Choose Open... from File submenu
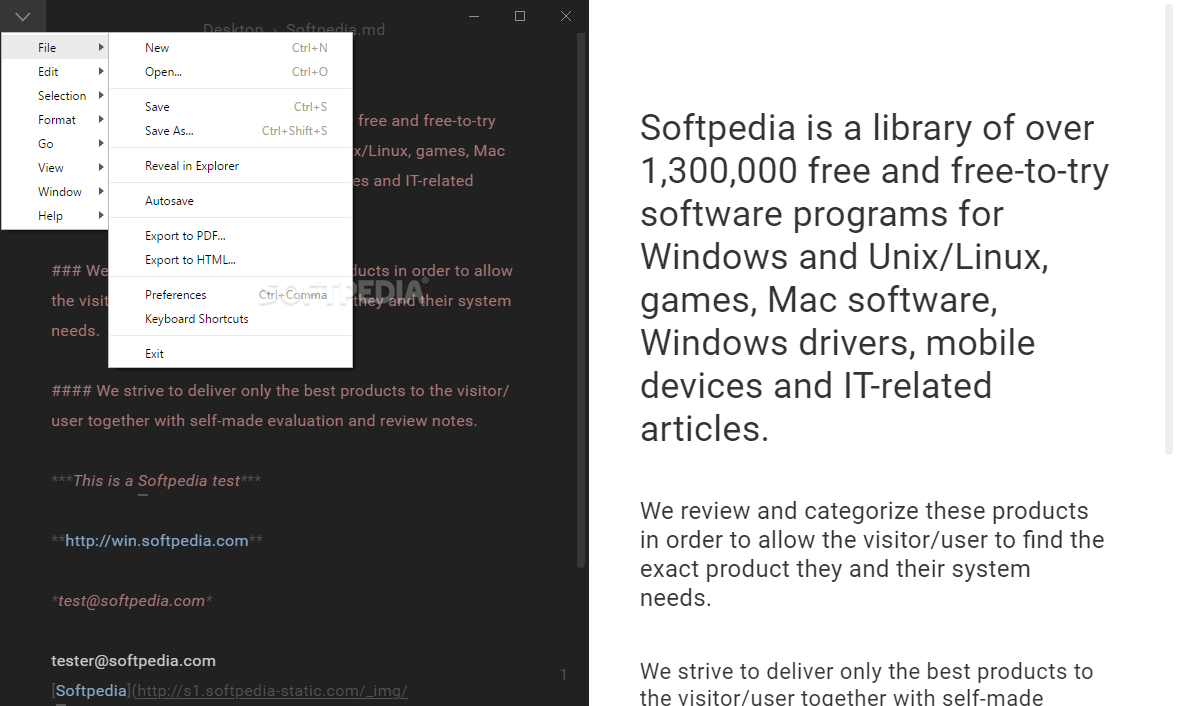The height and width of the screenshot is (706, 1177). pos(230,71)
